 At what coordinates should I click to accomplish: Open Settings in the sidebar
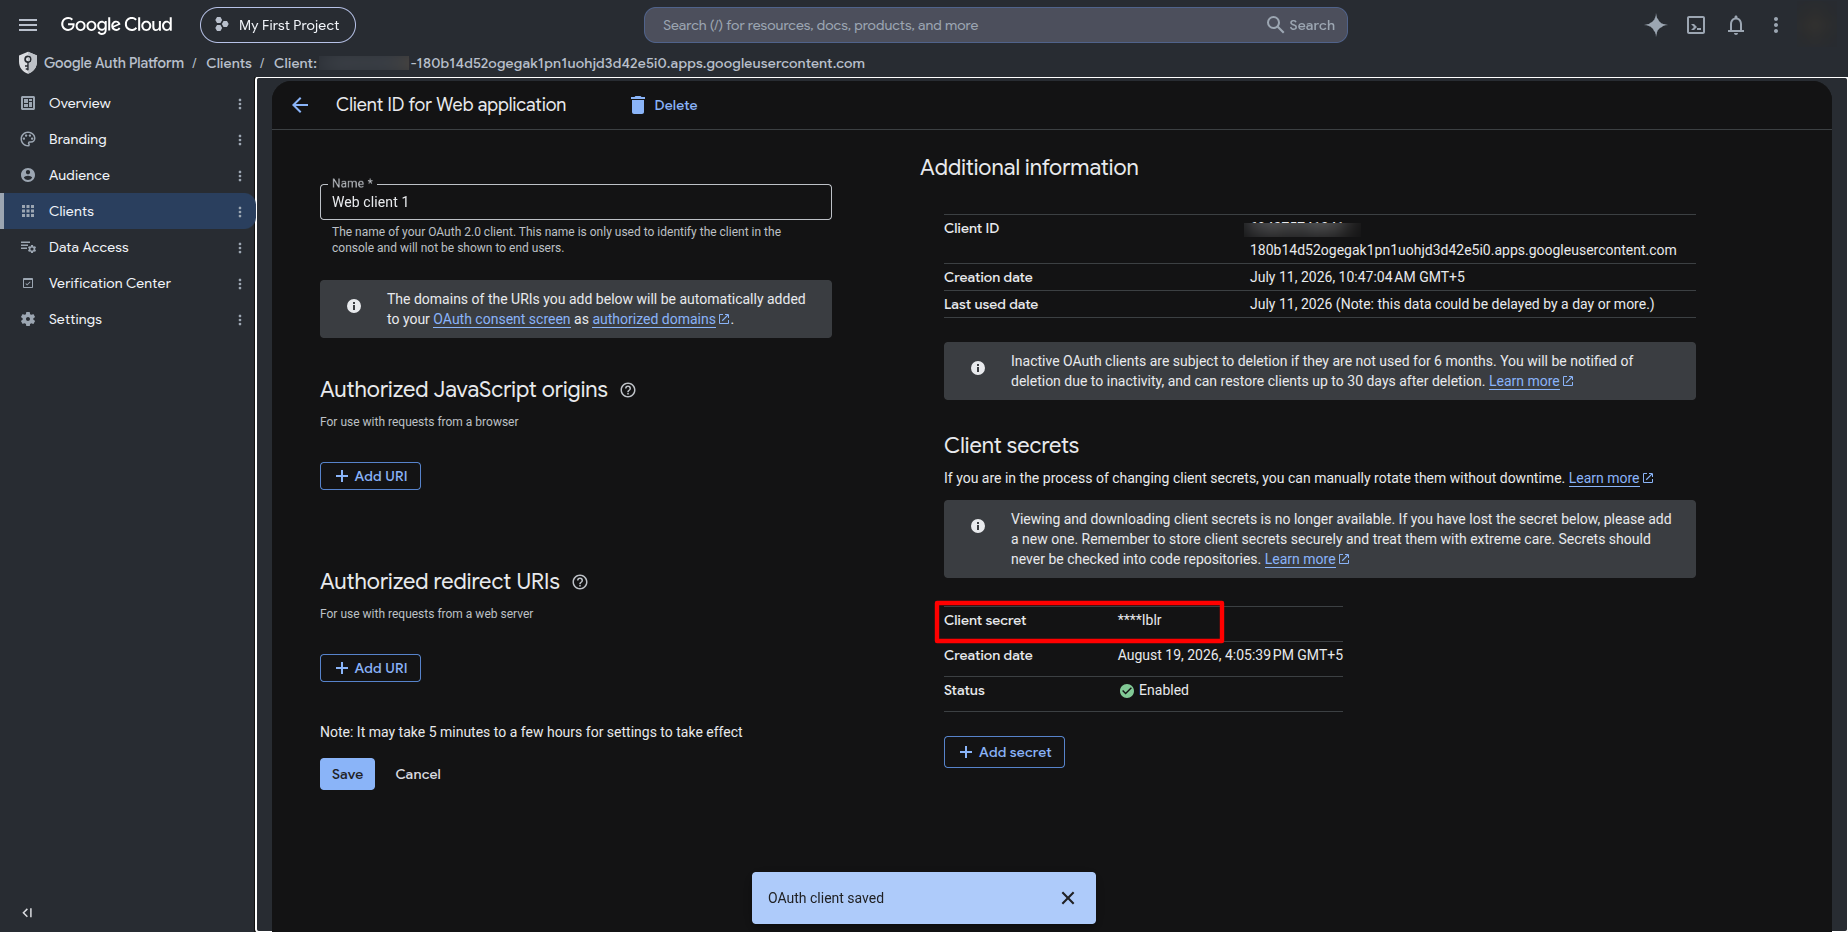click(x=75, y=319)
